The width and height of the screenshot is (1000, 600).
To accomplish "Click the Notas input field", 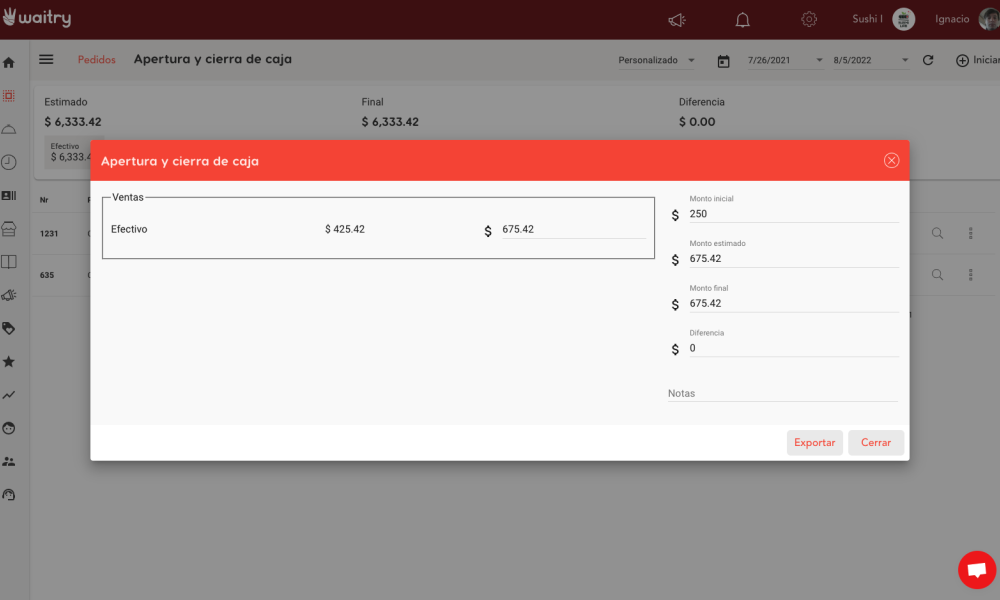I will [x=782, y=394].
